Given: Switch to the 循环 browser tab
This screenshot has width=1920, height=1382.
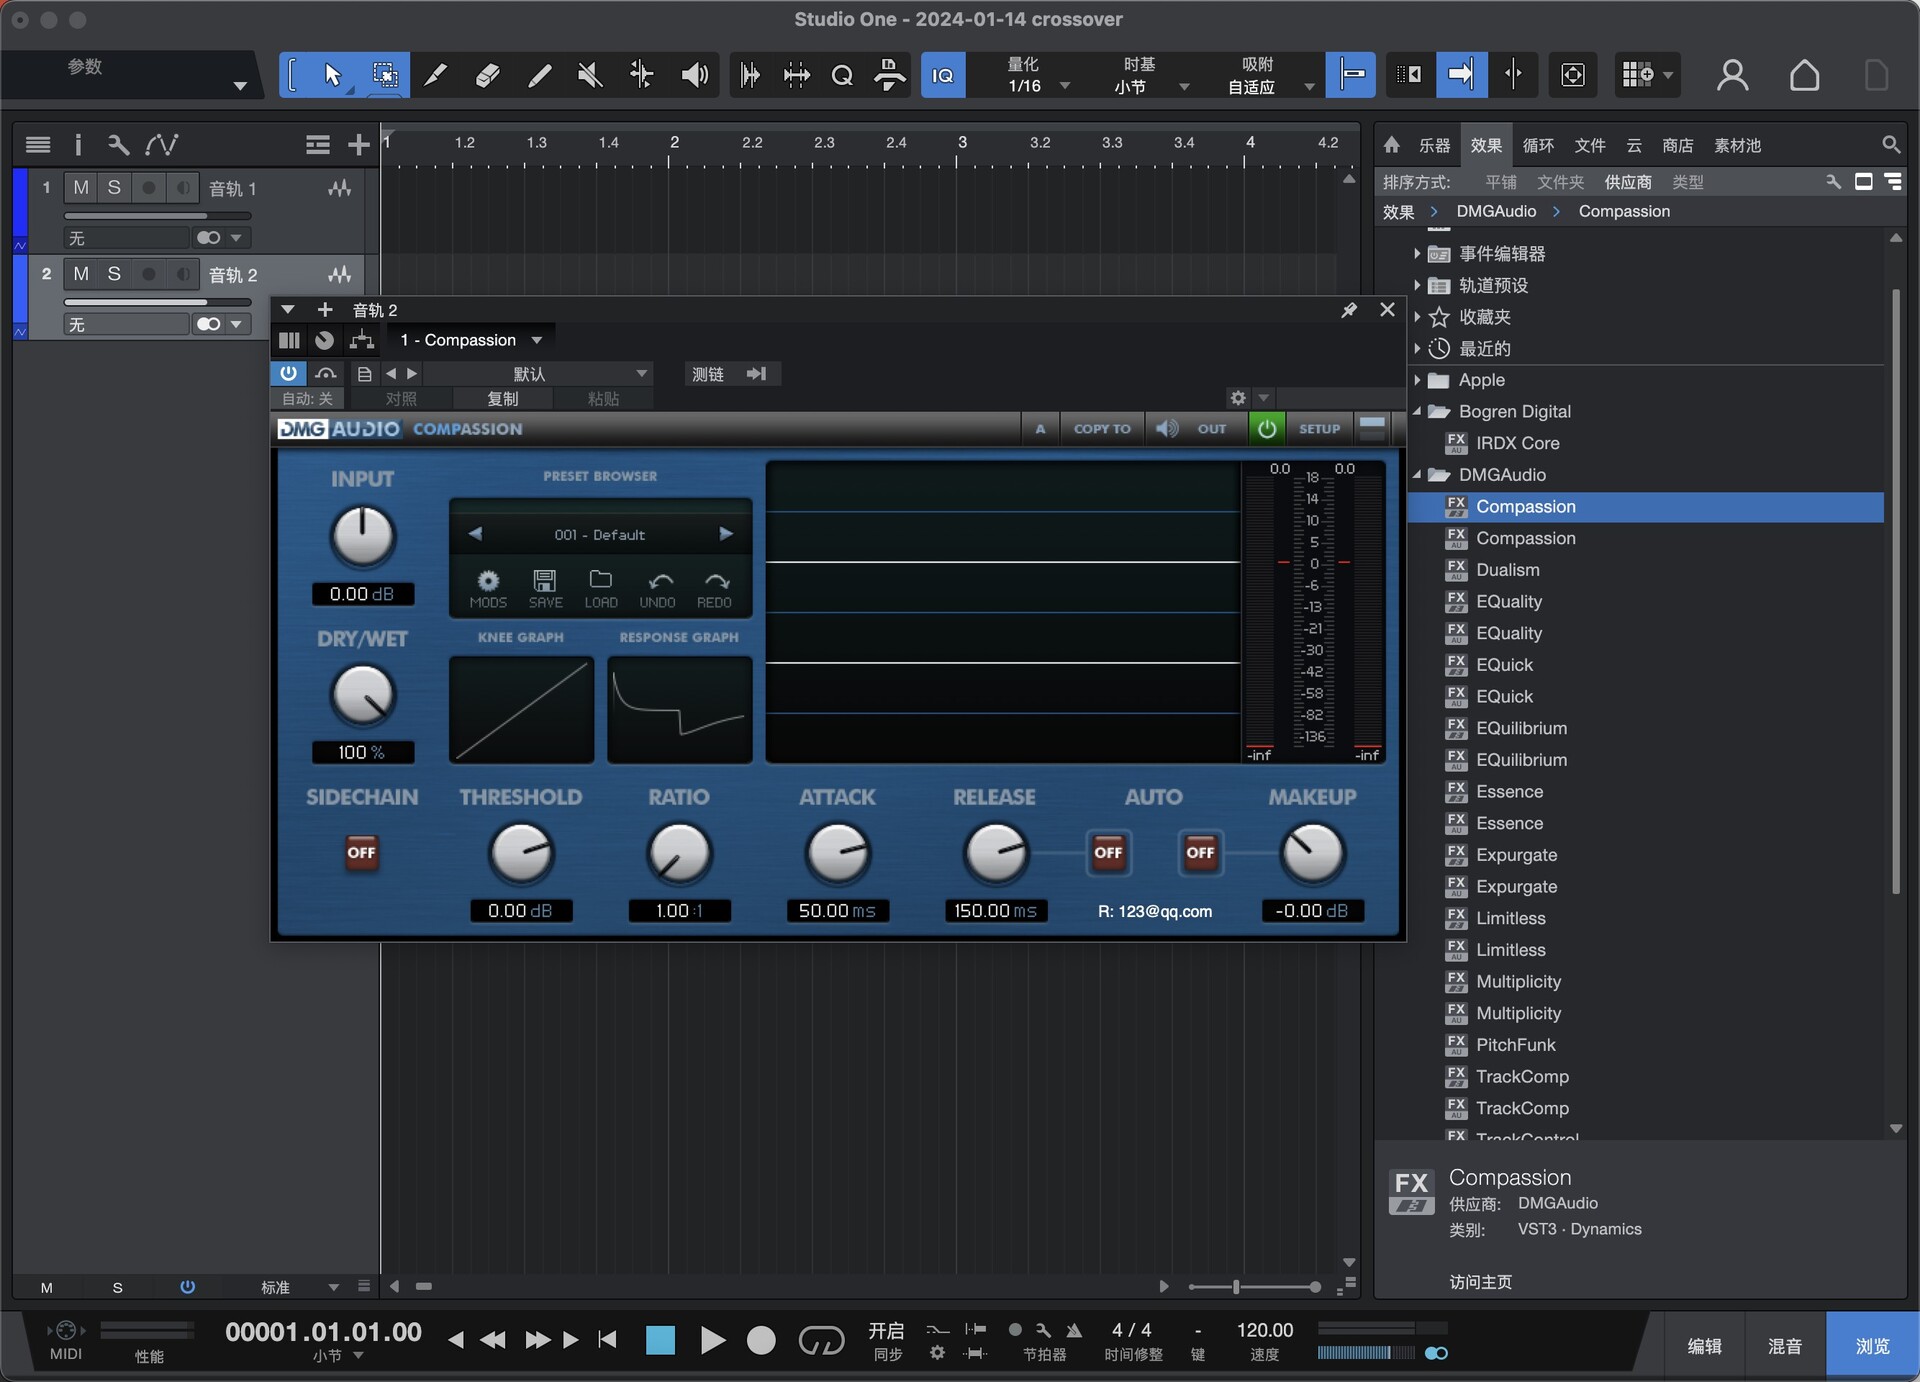Looking at the screenshot, I should tap(1537, 146).
